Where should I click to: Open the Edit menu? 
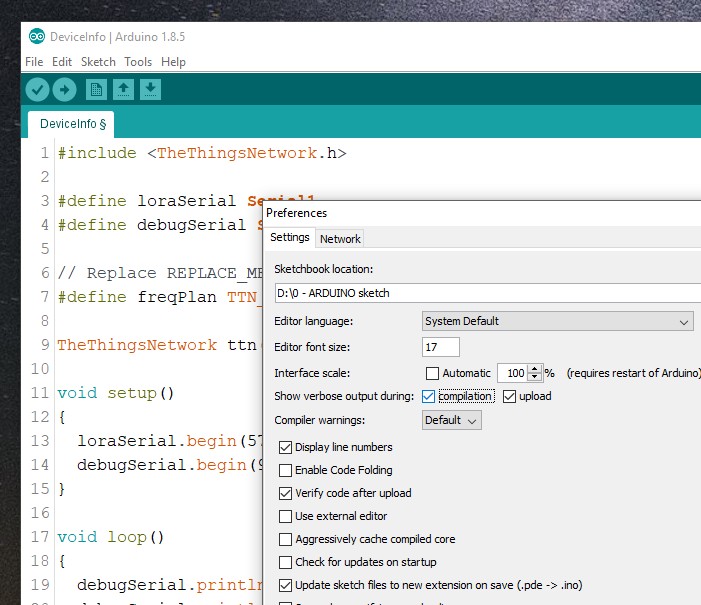click(62, 62)
